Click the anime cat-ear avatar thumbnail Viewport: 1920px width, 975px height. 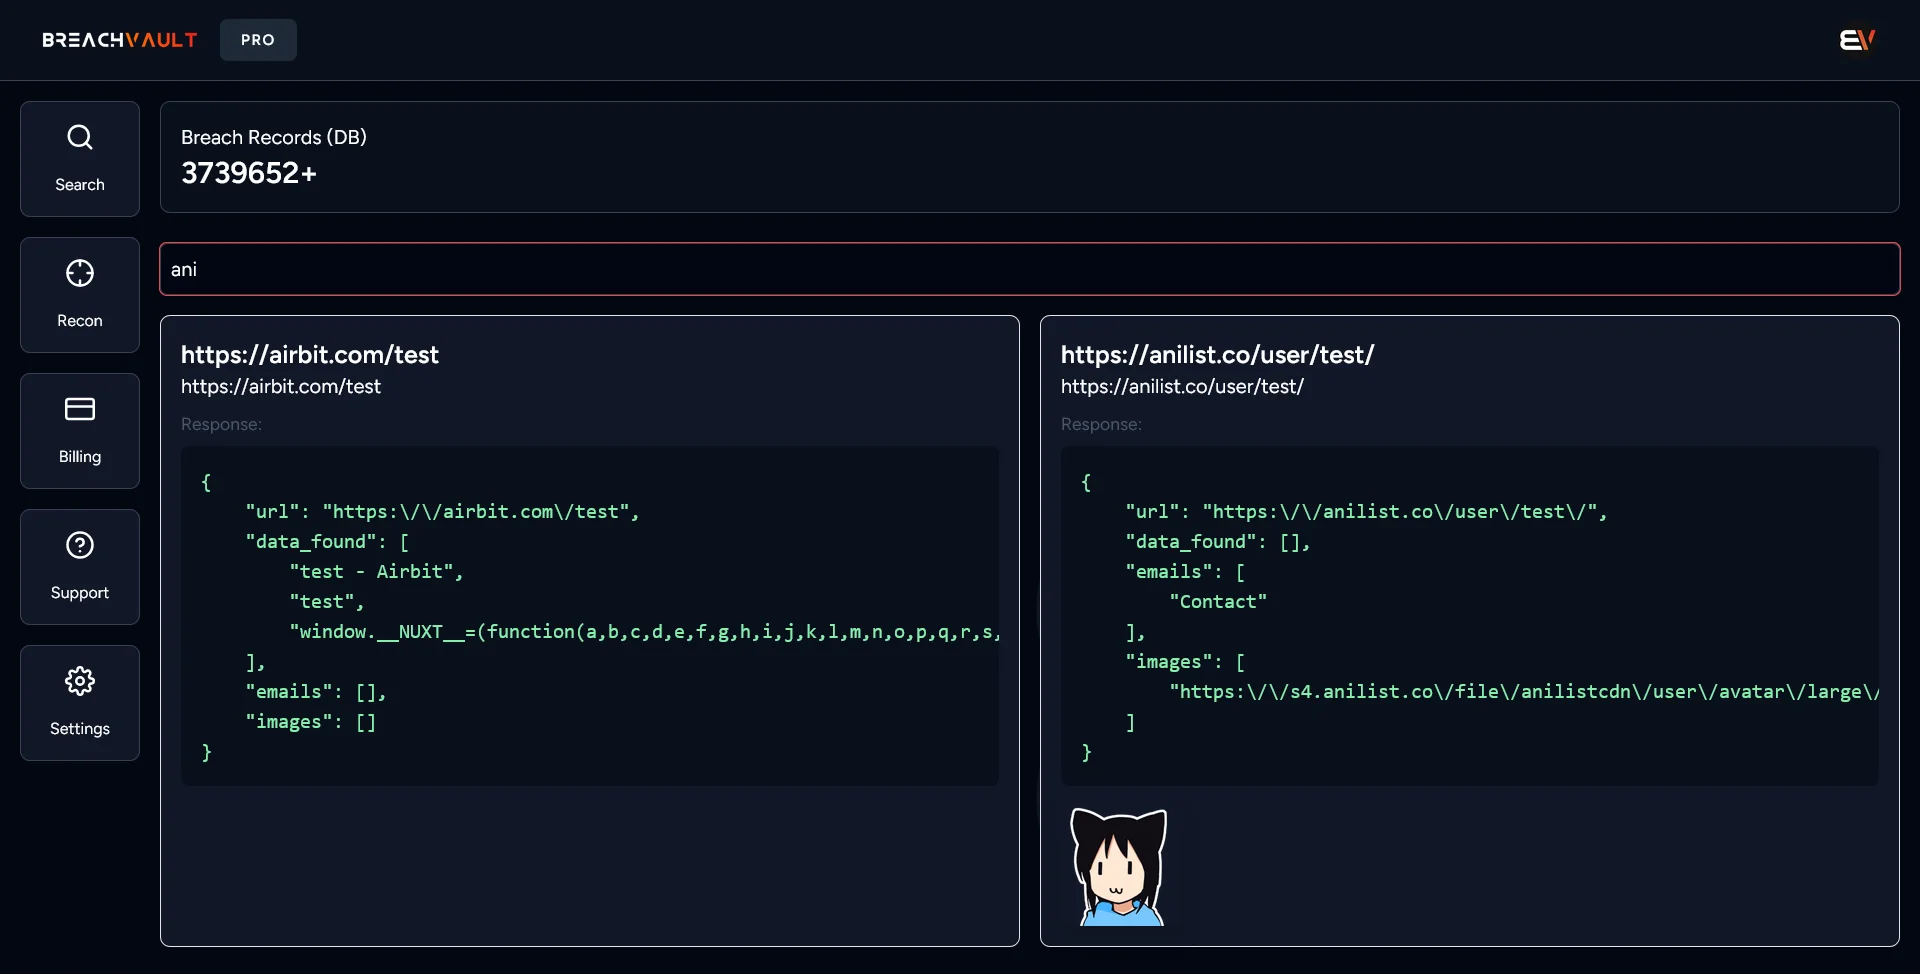point(1119,867)
